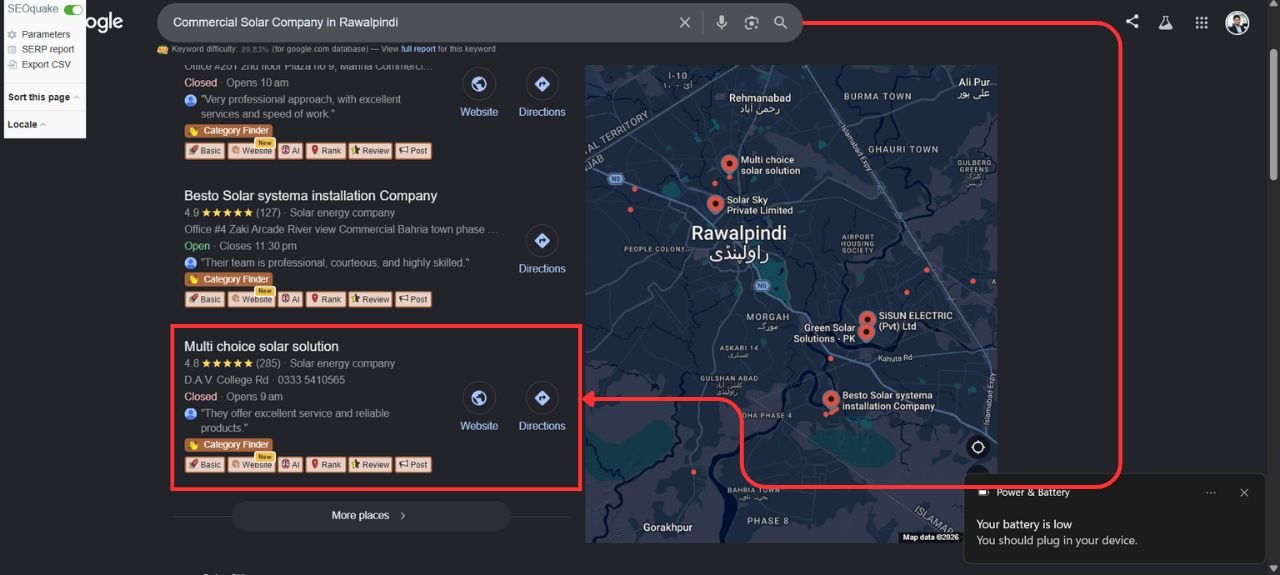Viewport: 1280px width, 575px height.
Task: Open Website for the listing opening 10 am
Action: (x=479, y=93)
